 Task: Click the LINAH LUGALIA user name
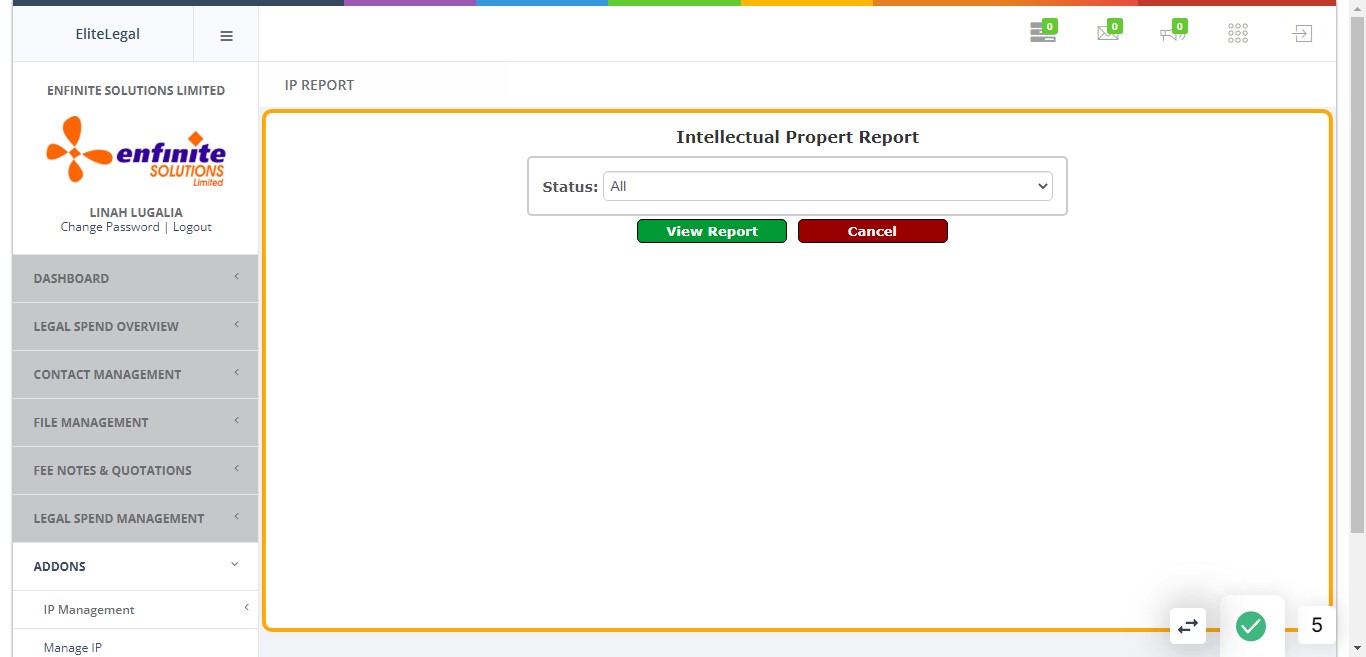click(x=136, y=212)
